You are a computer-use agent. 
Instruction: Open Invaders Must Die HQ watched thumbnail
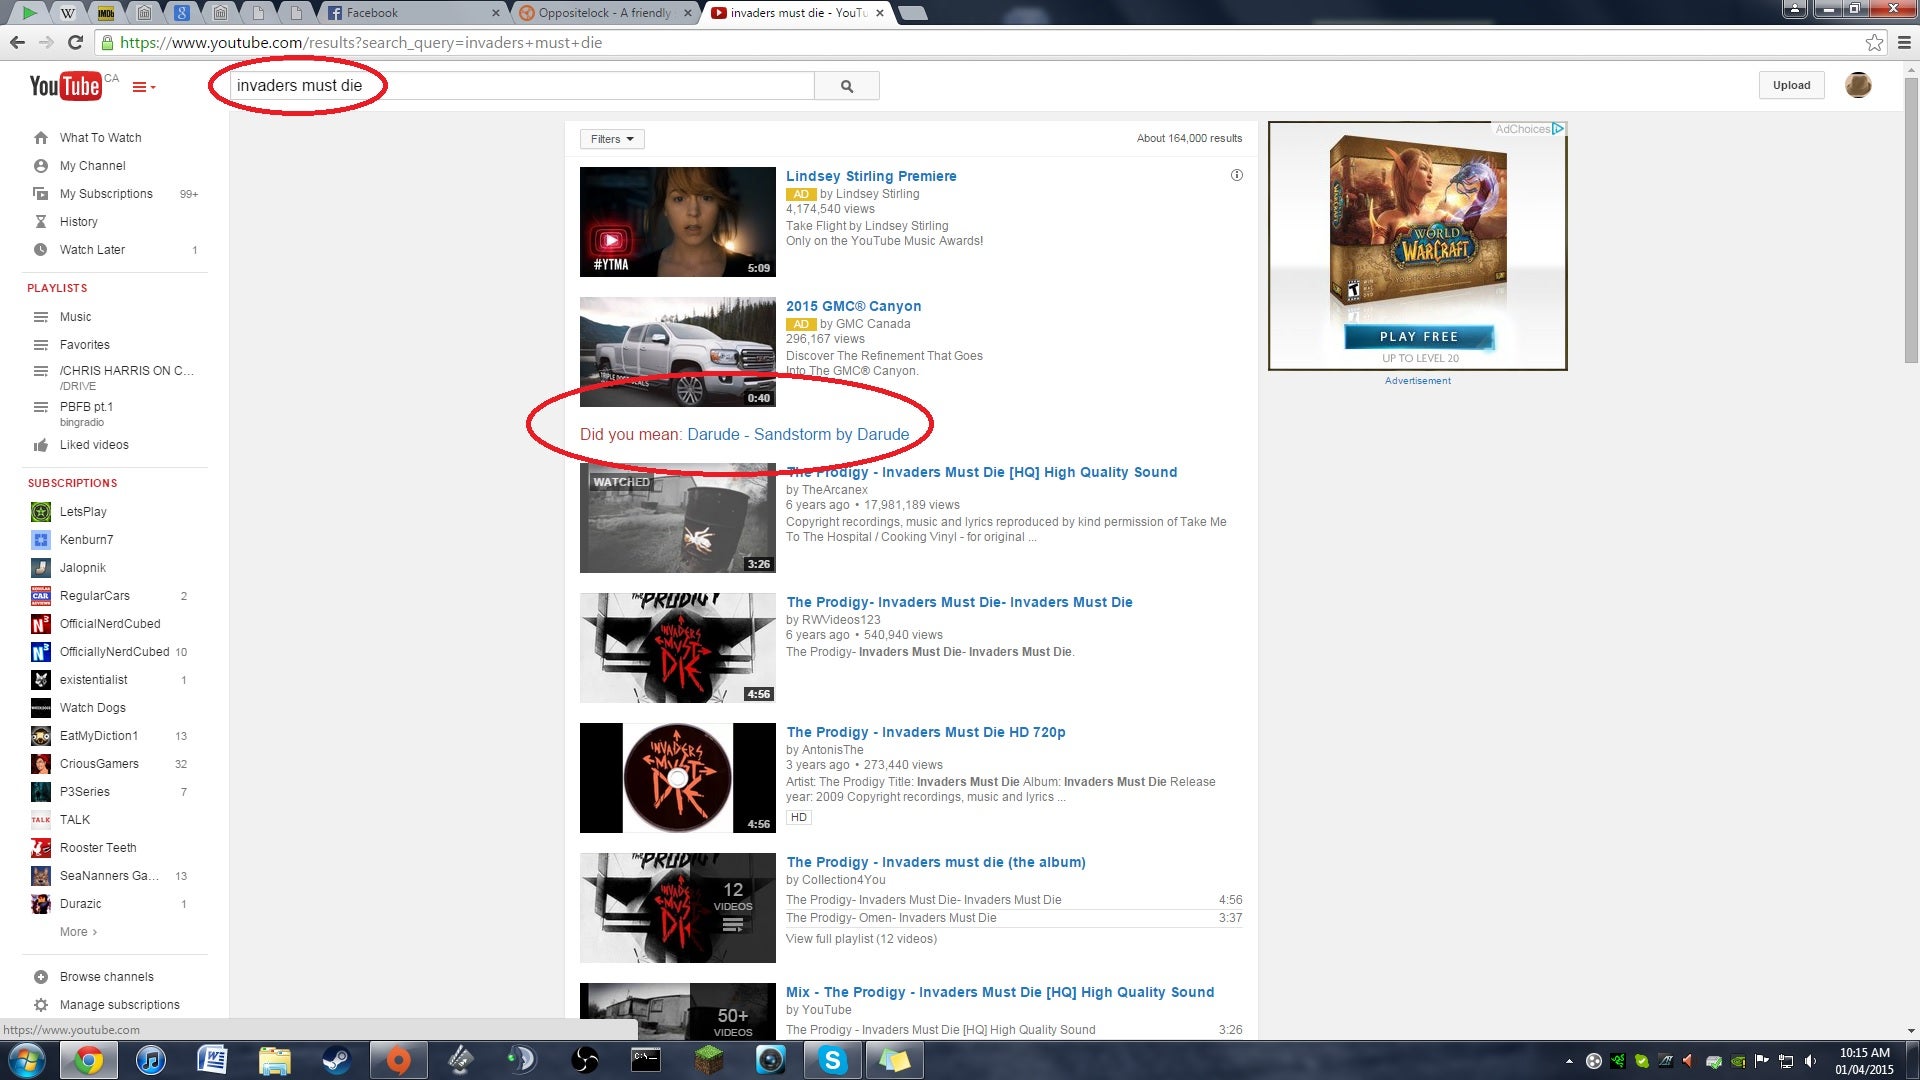coord(677,518)
